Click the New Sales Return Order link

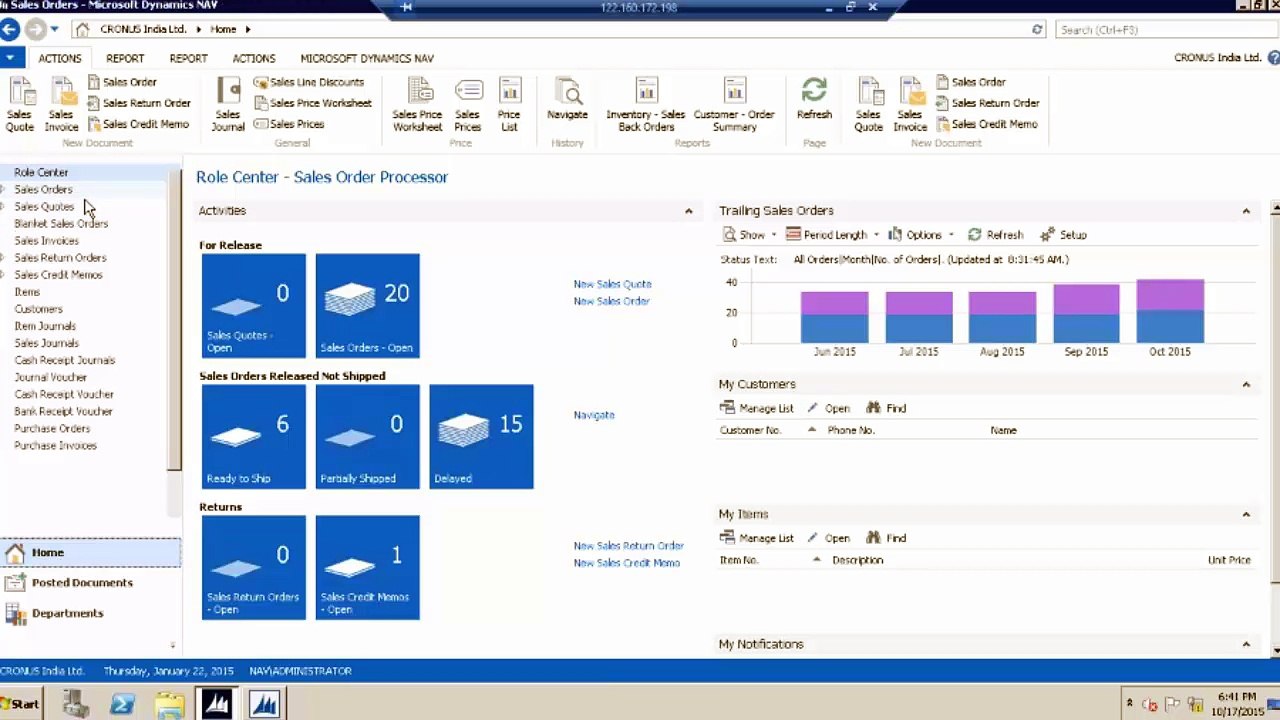[628, 546]
